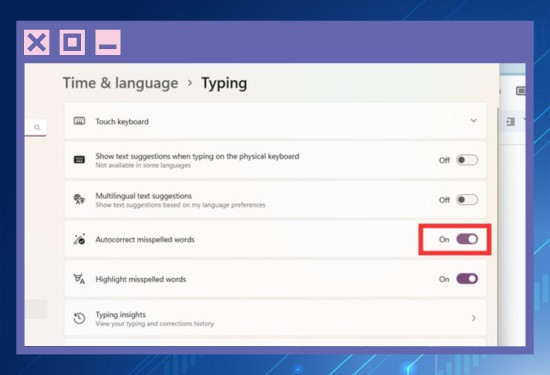Click 'Not available in some languages' text
The width and height of the screenshot is (550, 375).
pyautogui.click(x=143, y=165)
